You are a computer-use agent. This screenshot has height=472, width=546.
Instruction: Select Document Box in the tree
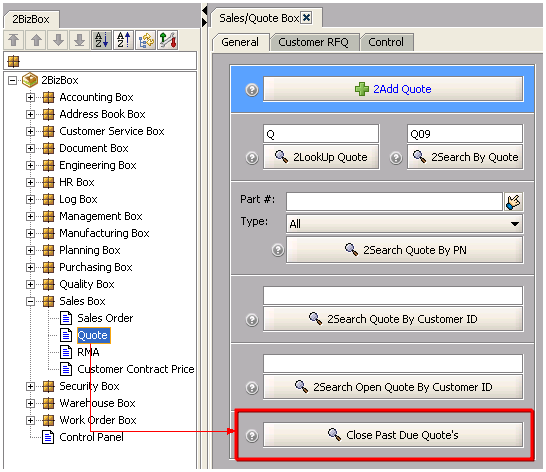(x=94, y=148)
